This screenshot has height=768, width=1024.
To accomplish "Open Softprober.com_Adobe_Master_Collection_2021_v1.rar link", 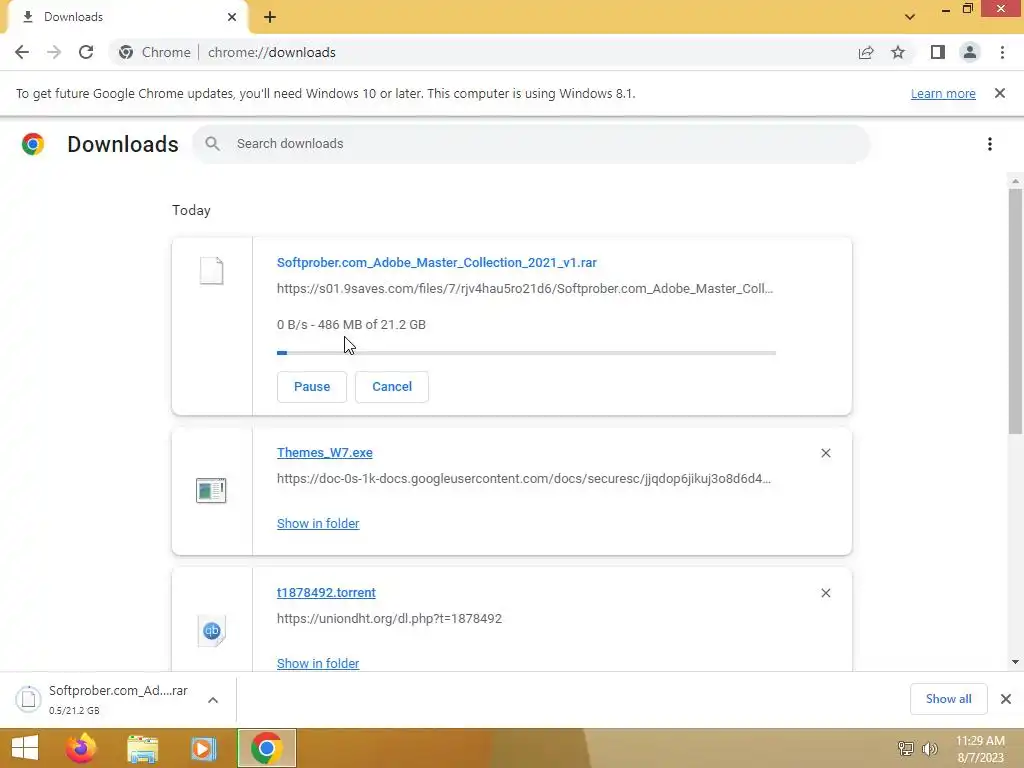I will 437,263.
